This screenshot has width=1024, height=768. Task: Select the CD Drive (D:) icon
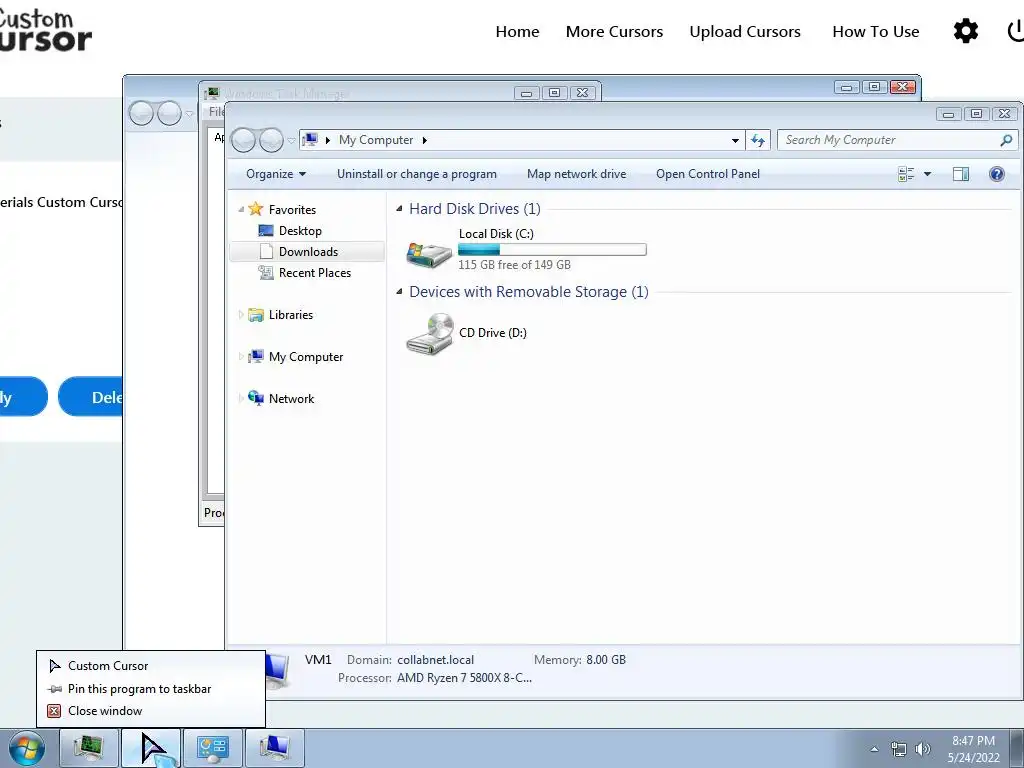click(x=430, y=334)
